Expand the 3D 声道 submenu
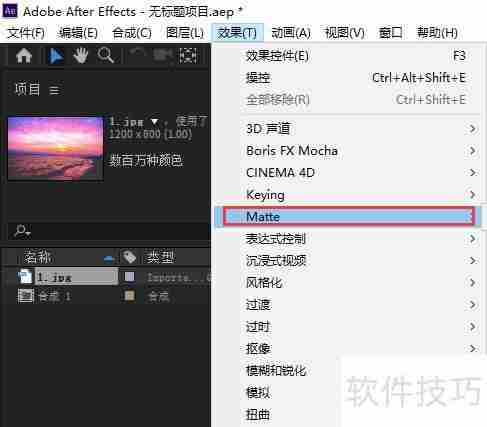The width and height of the screenshot is (487, 427). pos(347,129)
